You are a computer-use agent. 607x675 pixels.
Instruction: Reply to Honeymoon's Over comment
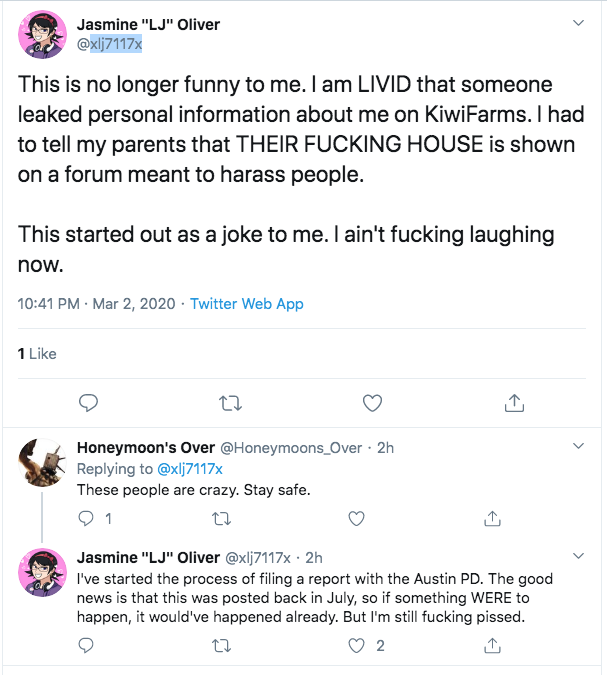[x=86, y=518]
